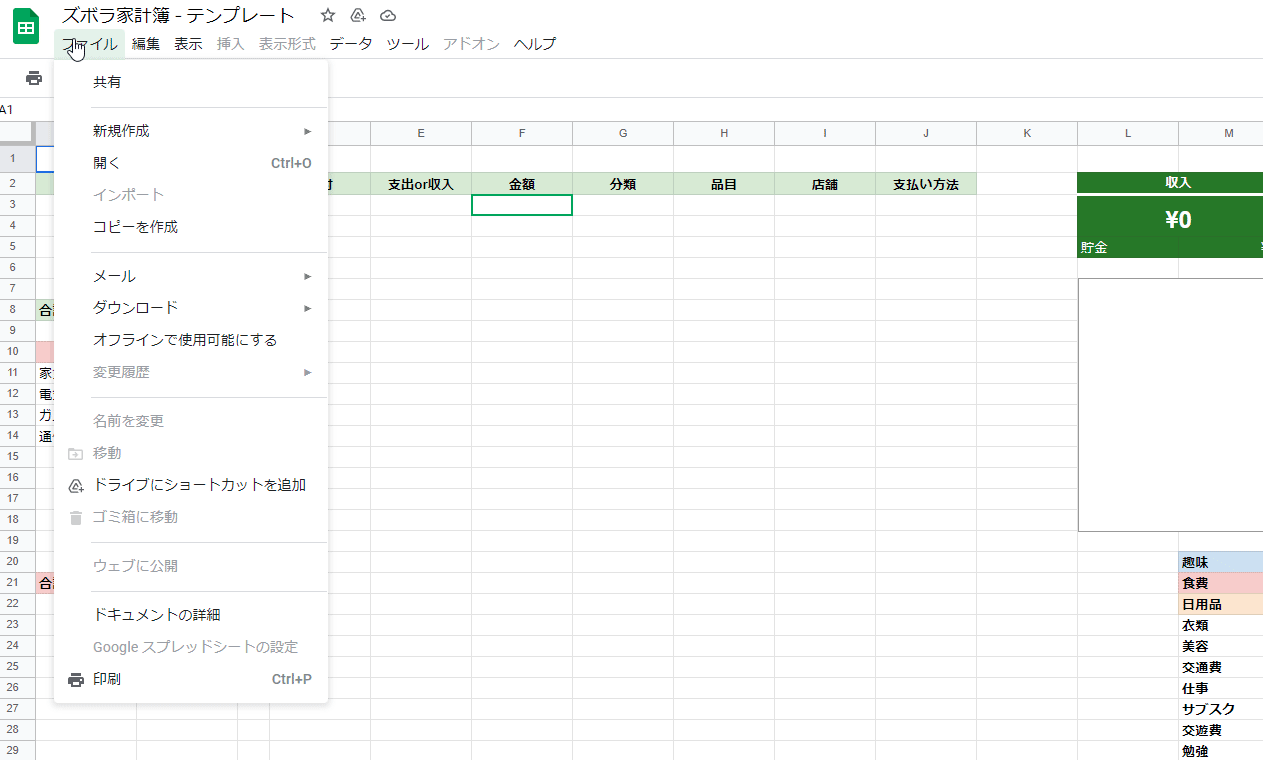Click the document title text
The width and height of the screenshot is (1263, 760).
178,15
